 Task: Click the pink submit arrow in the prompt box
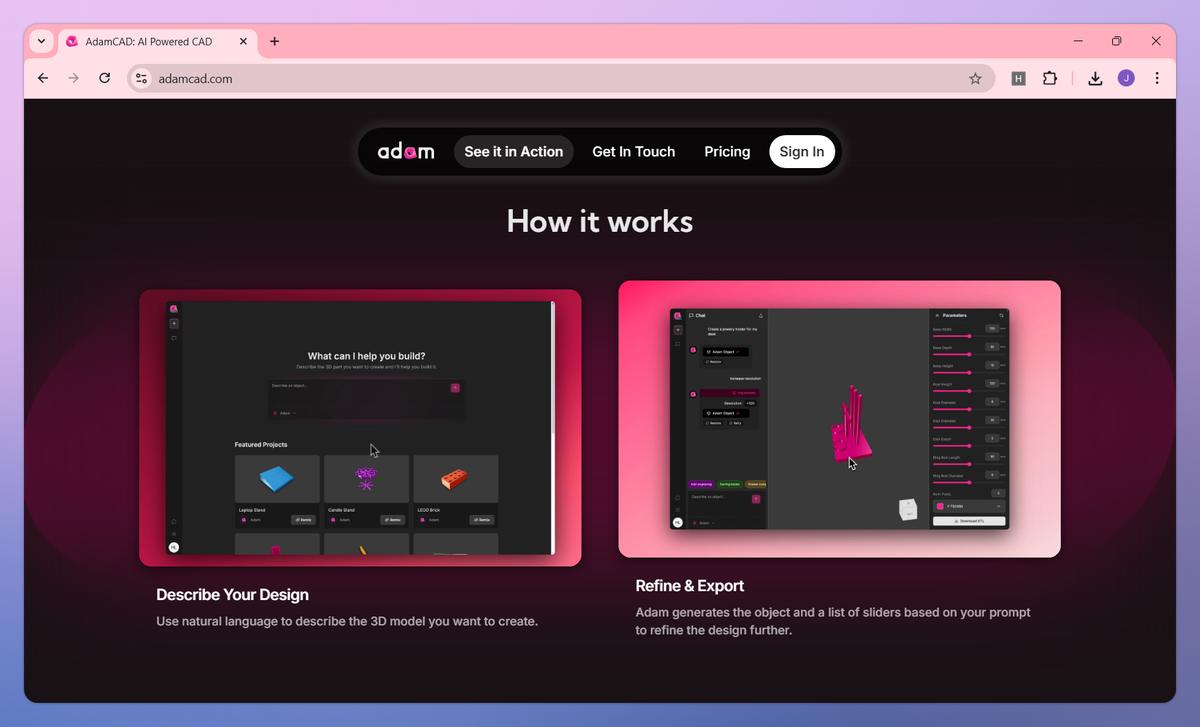coord(454,388)
